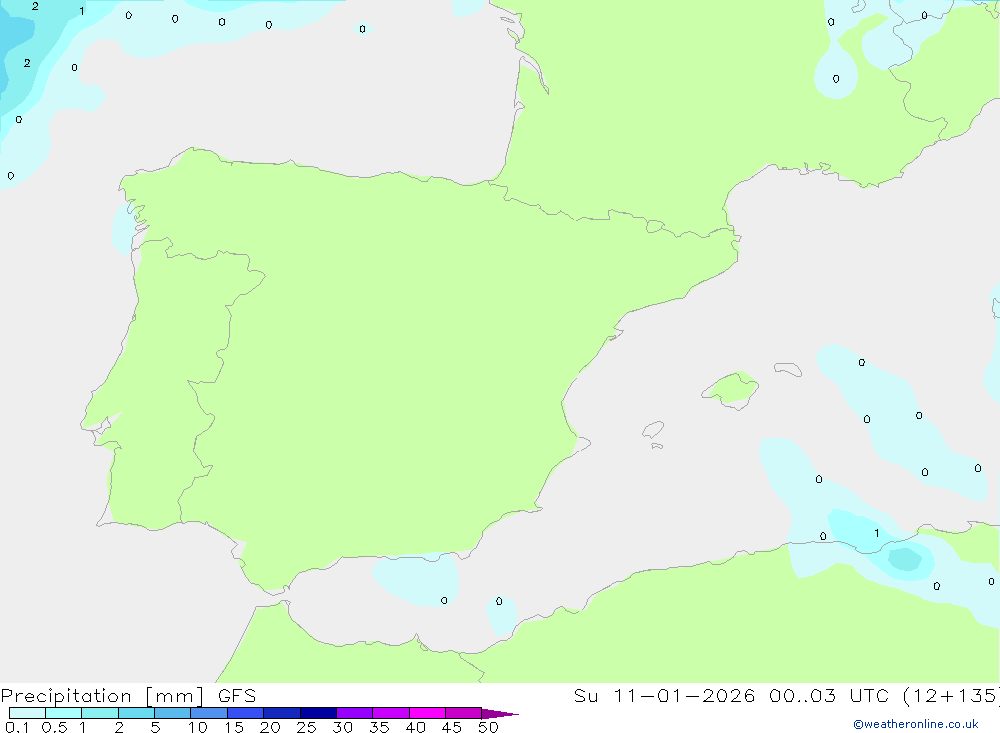
Task: Pick the 10–15 mm blue legend swatch
Action: (209, 713)
